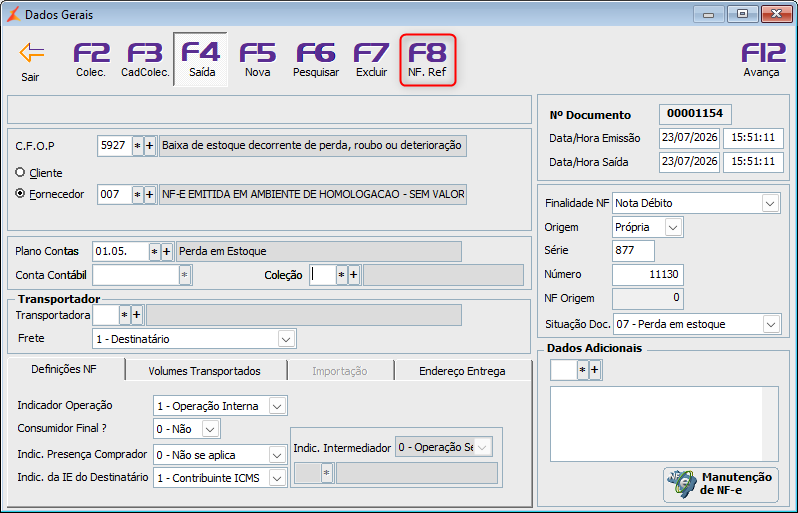This screenshot has width=798, height=513.
Task: Open the Endereço Entrega tab
Action: pos(462,371)
